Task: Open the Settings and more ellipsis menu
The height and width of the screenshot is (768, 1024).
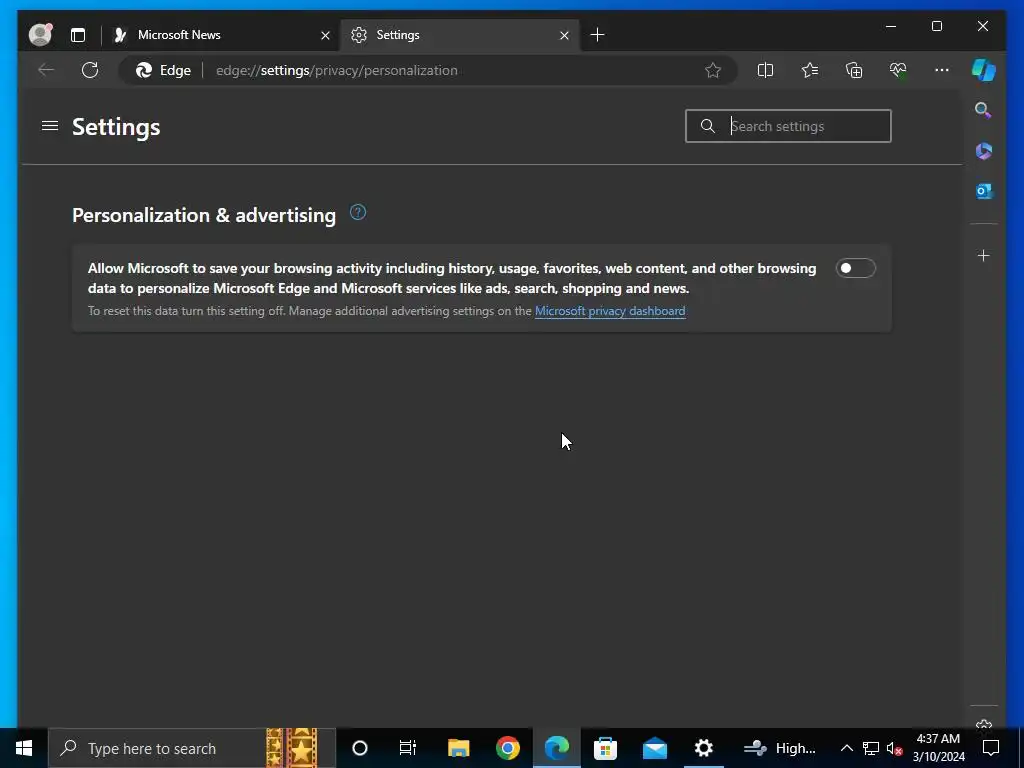Action: click(x=942, y=70)
